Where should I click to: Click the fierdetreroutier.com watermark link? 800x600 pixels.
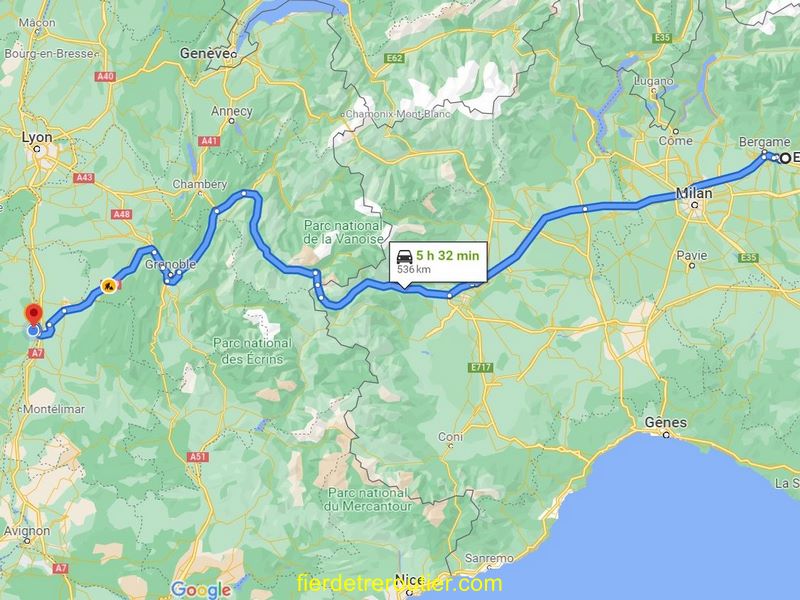(399, 583)
